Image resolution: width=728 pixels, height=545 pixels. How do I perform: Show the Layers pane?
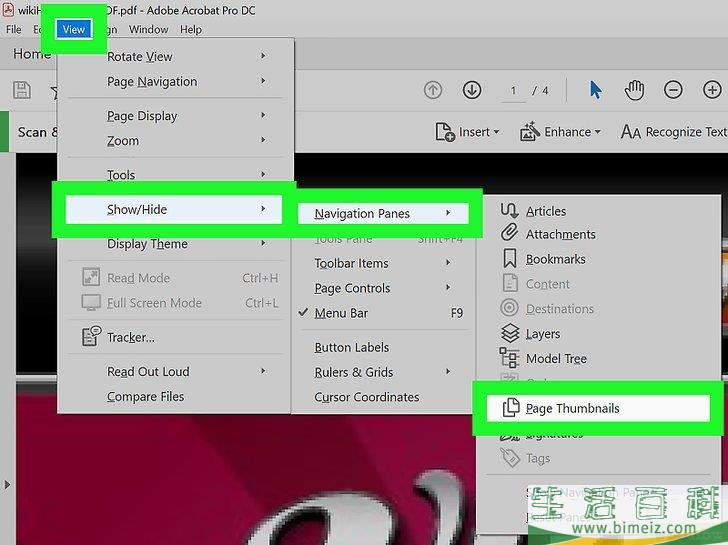[599, 334]
